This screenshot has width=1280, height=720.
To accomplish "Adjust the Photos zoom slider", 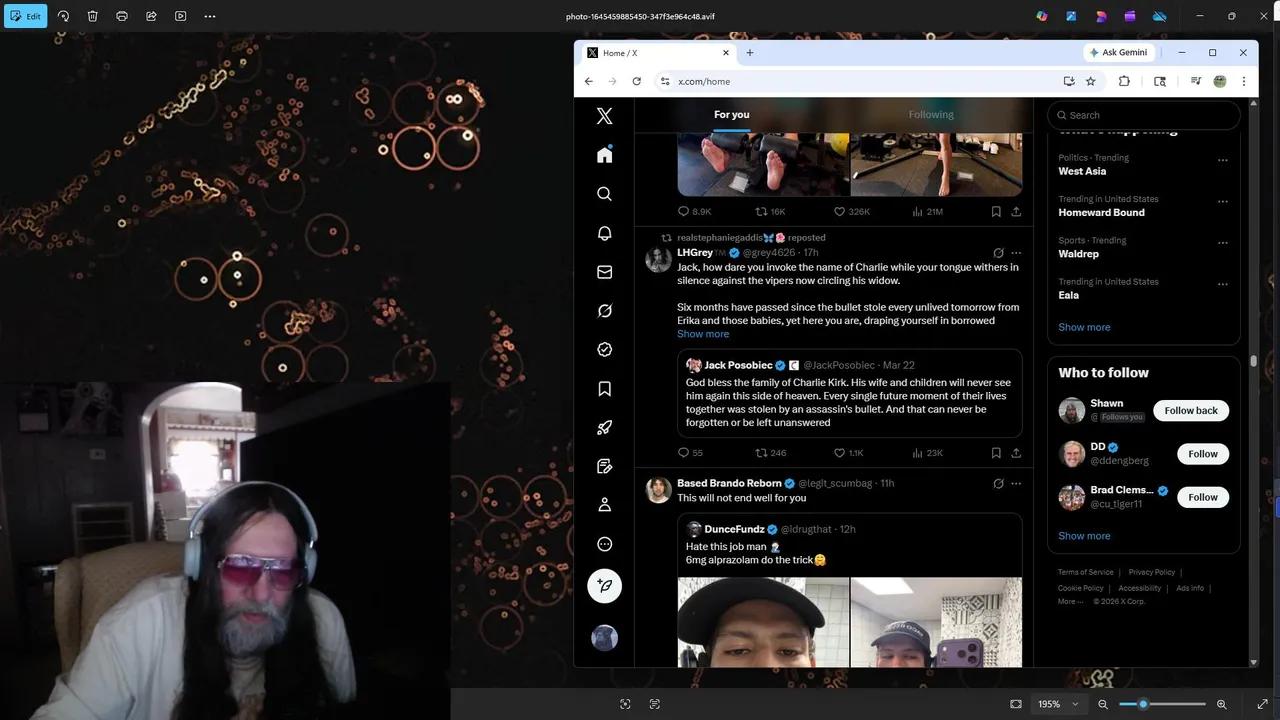I will 1162,704.
